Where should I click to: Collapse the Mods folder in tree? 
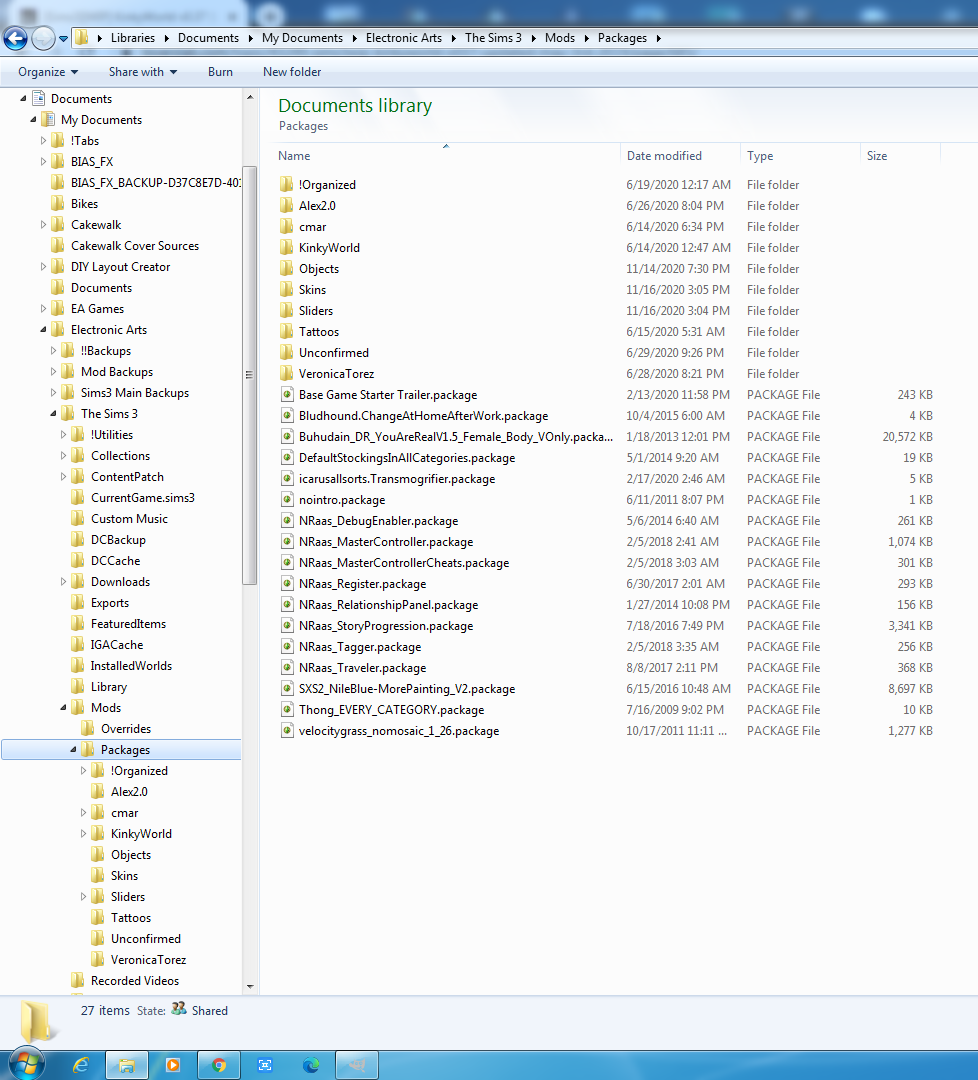63,708
